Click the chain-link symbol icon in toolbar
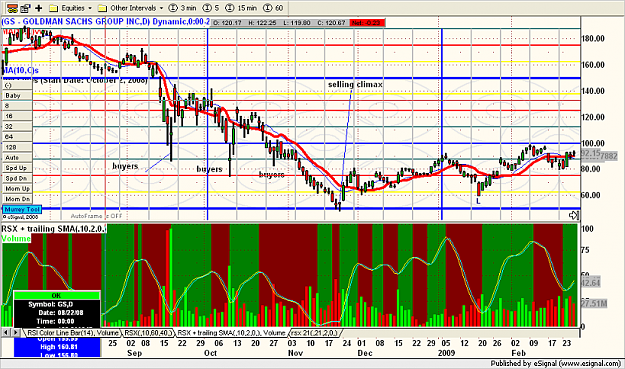Image resolution: width=625 pixels, height=369 pixels. (x=12, y=8)
